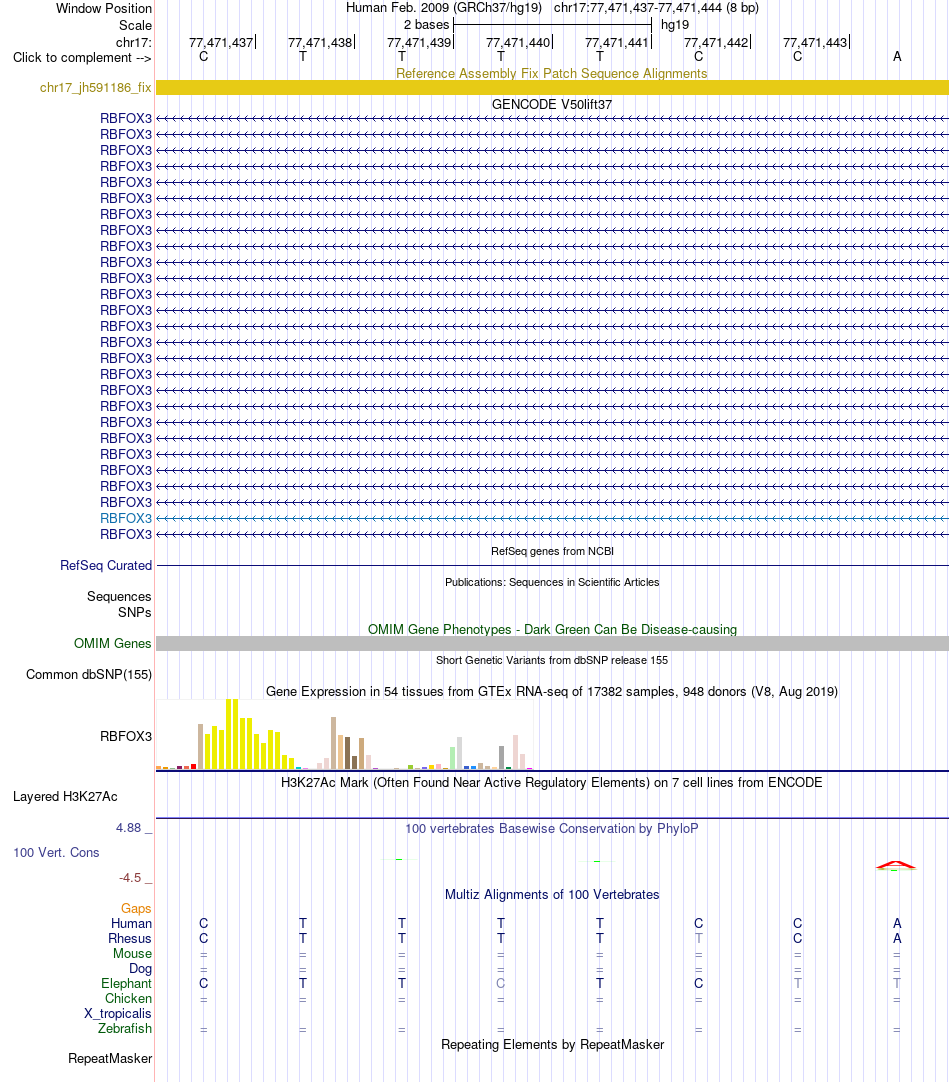Select the light-blue highlighted RBFOX3 transcript label
The height and width of the screenshot is (1082, 950).
pos(126,518)
